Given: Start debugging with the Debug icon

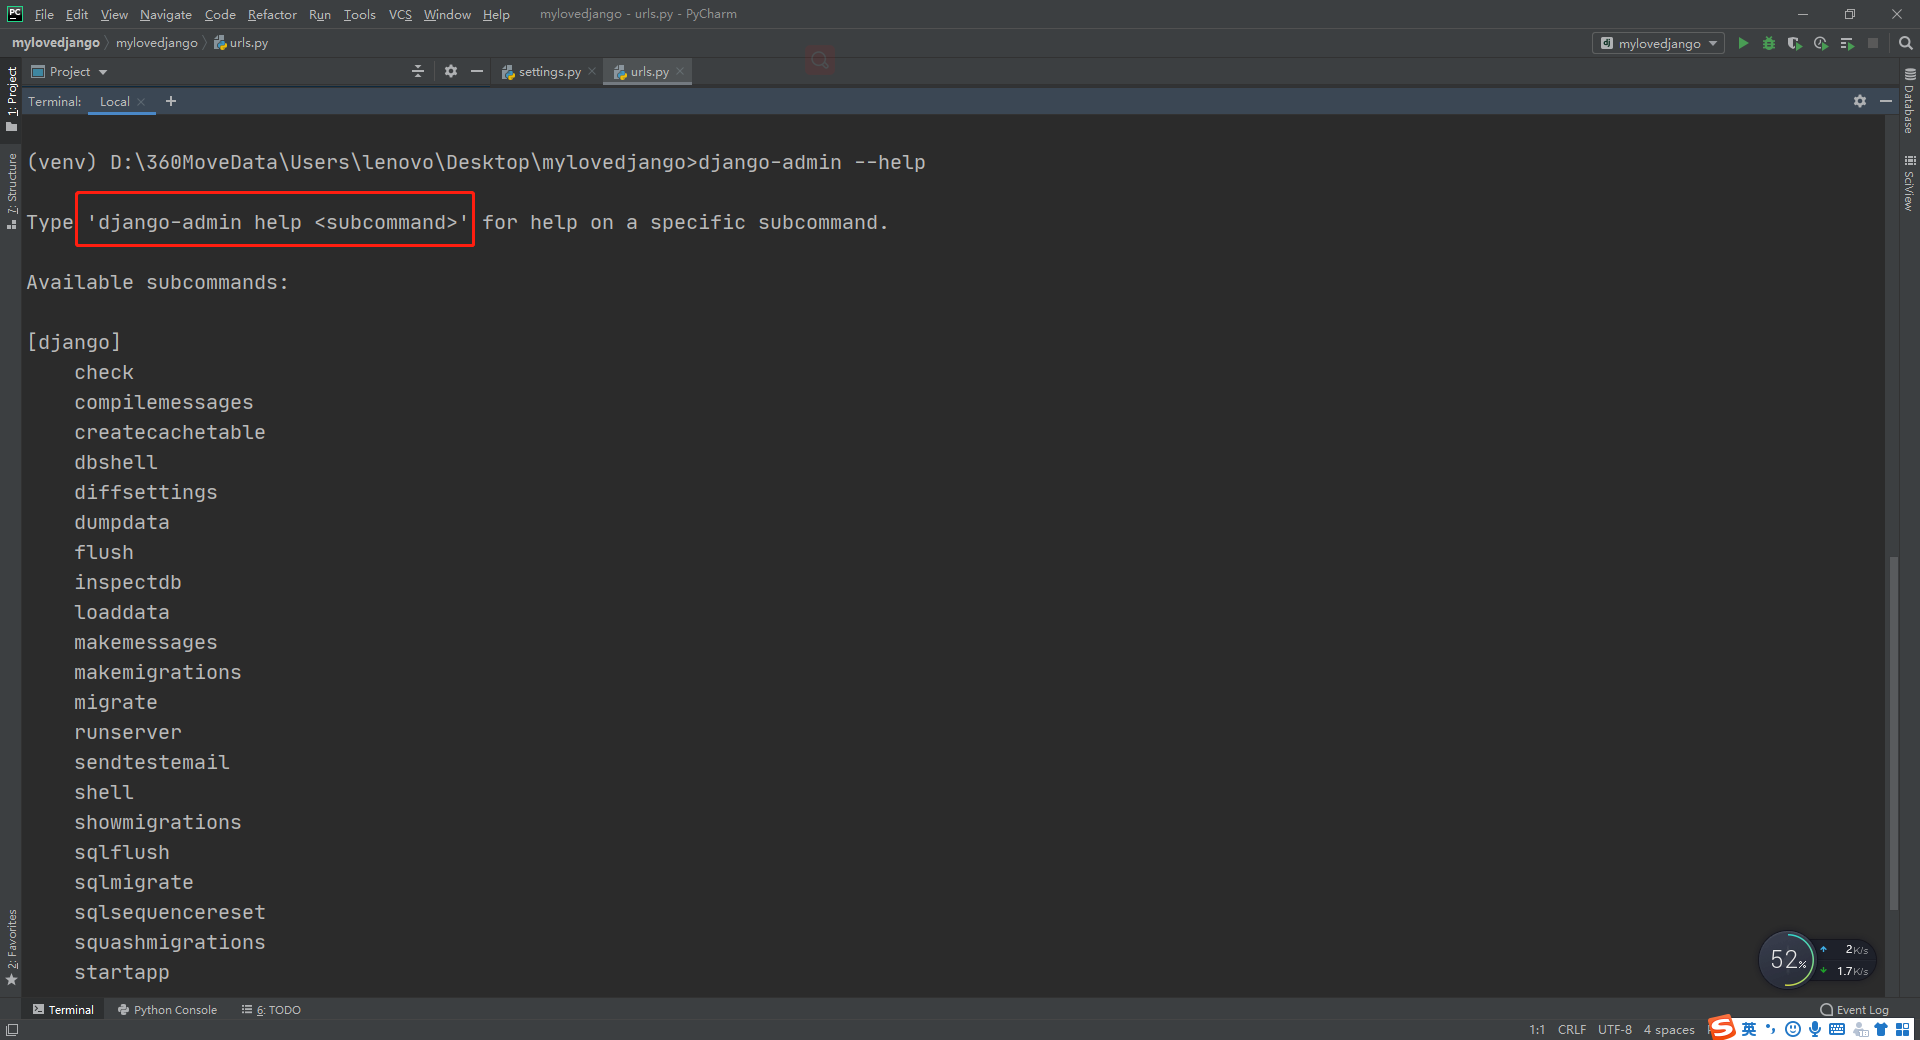Looking at the screenshot, I should 1769,43.
